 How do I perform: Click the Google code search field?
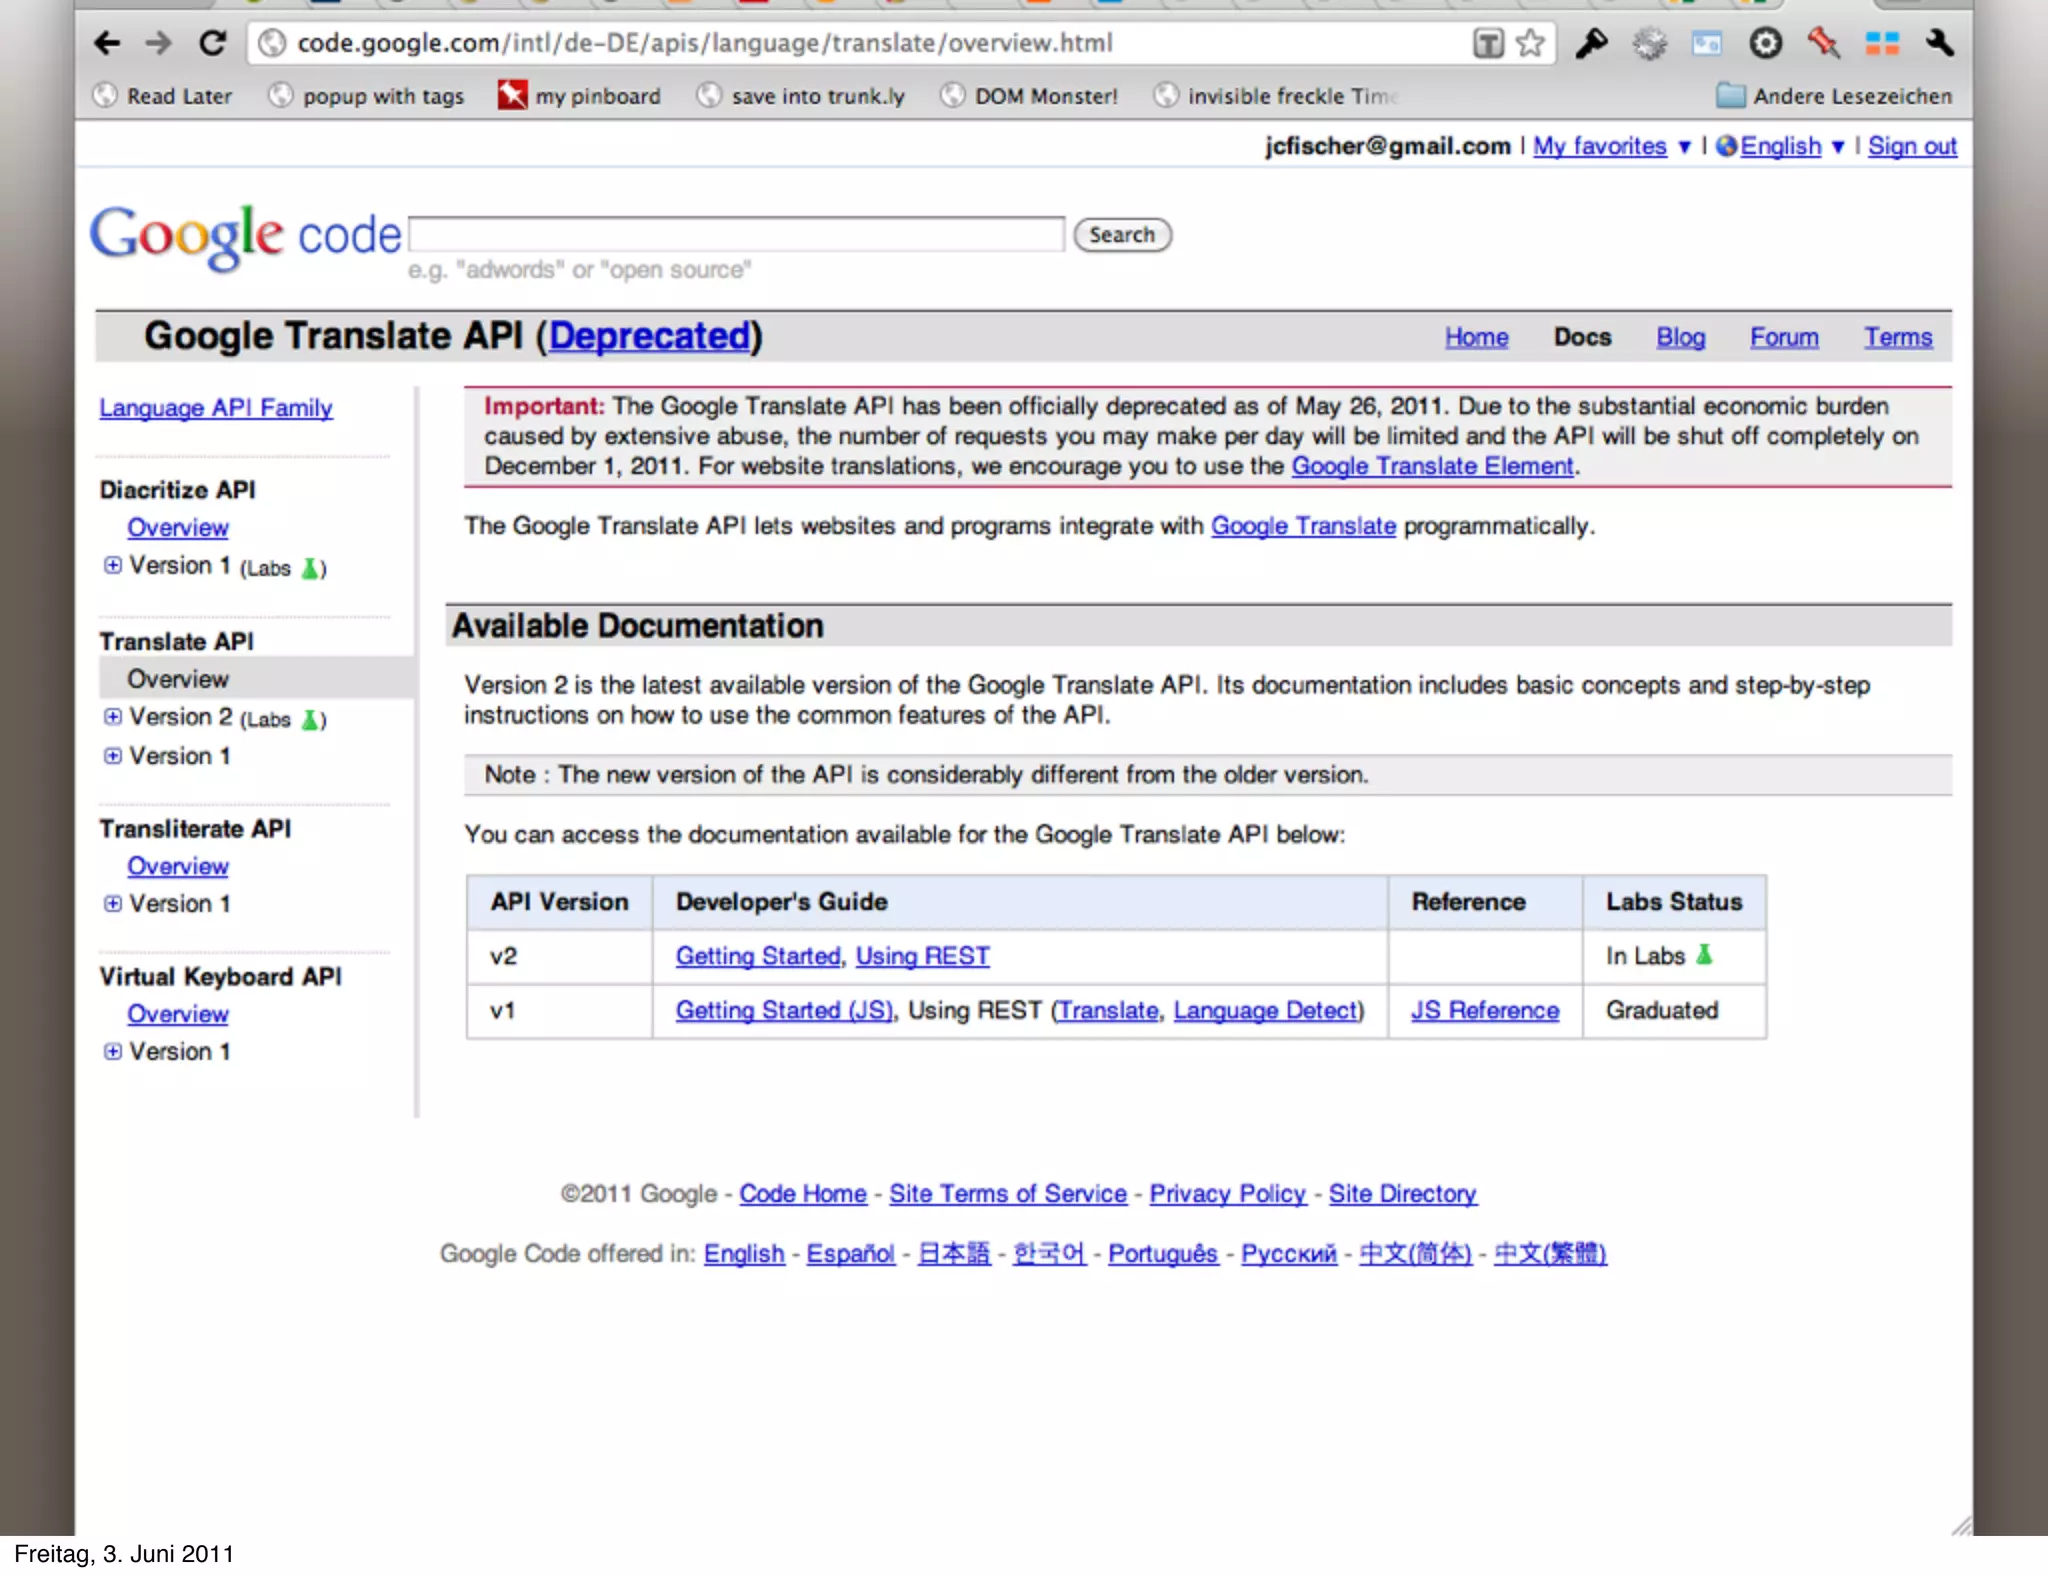(x=737, y=235)
